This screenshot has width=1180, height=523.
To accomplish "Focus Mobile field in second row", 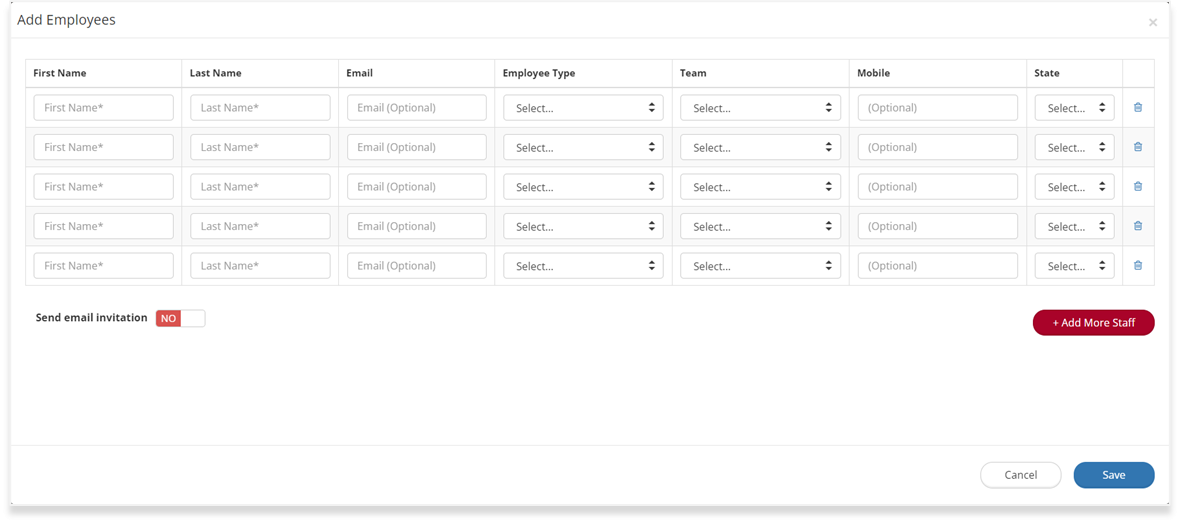I will click(938, 147).
